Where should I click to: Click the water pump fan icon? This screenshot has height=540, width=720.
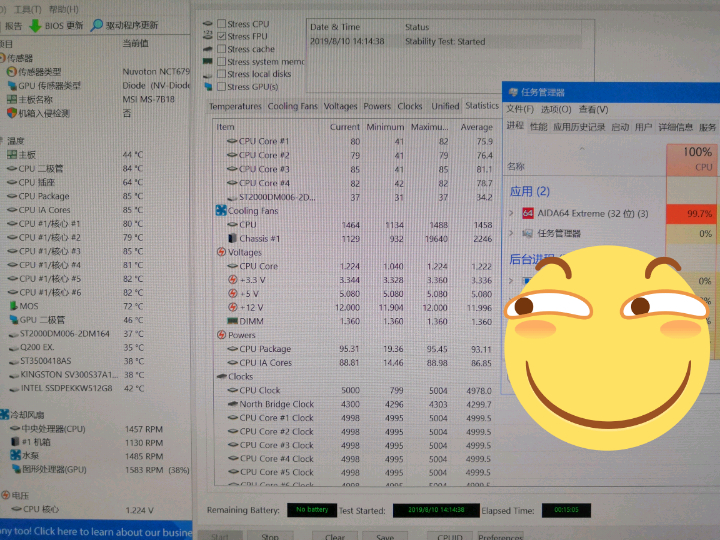click(16, 456)
